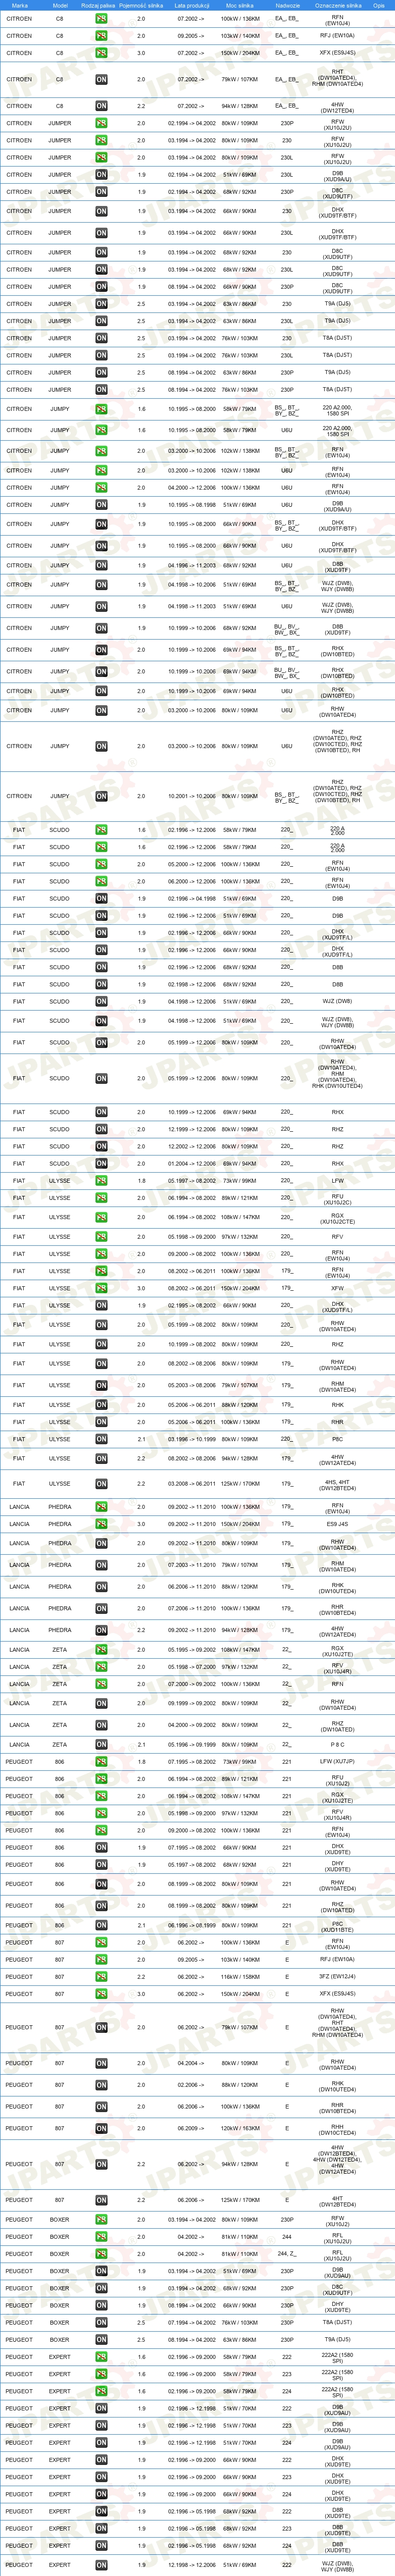This screenshot has height=2576, width=395.
Task: Click the '3FZ (EW12J4)' engine cell
Action: 338,1977
